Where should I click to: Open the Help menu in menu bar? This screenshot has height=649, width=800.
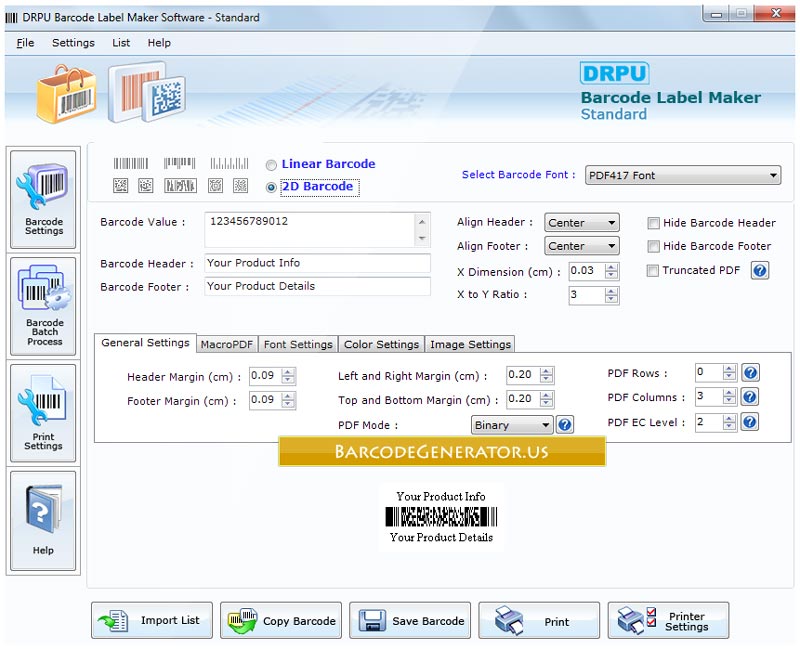(x=159, y=43)
